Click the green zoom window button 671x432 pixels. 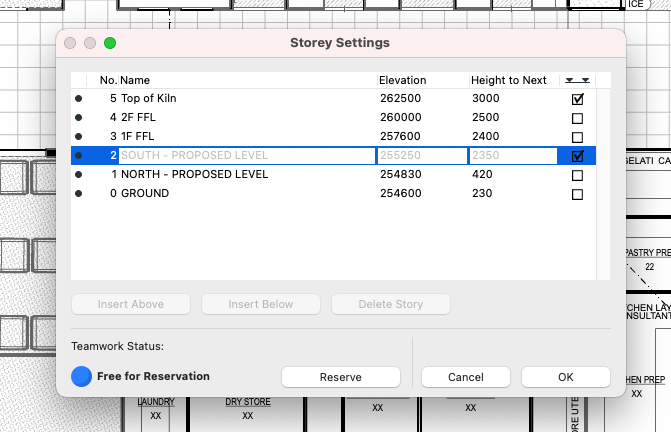pos(110,43)
